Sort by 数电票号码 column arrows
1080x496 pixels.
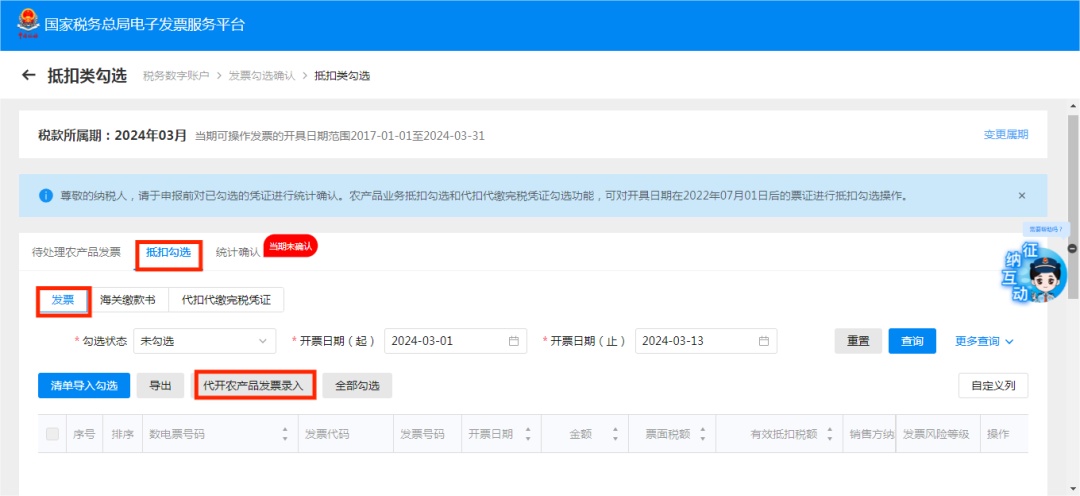[284, 434]
